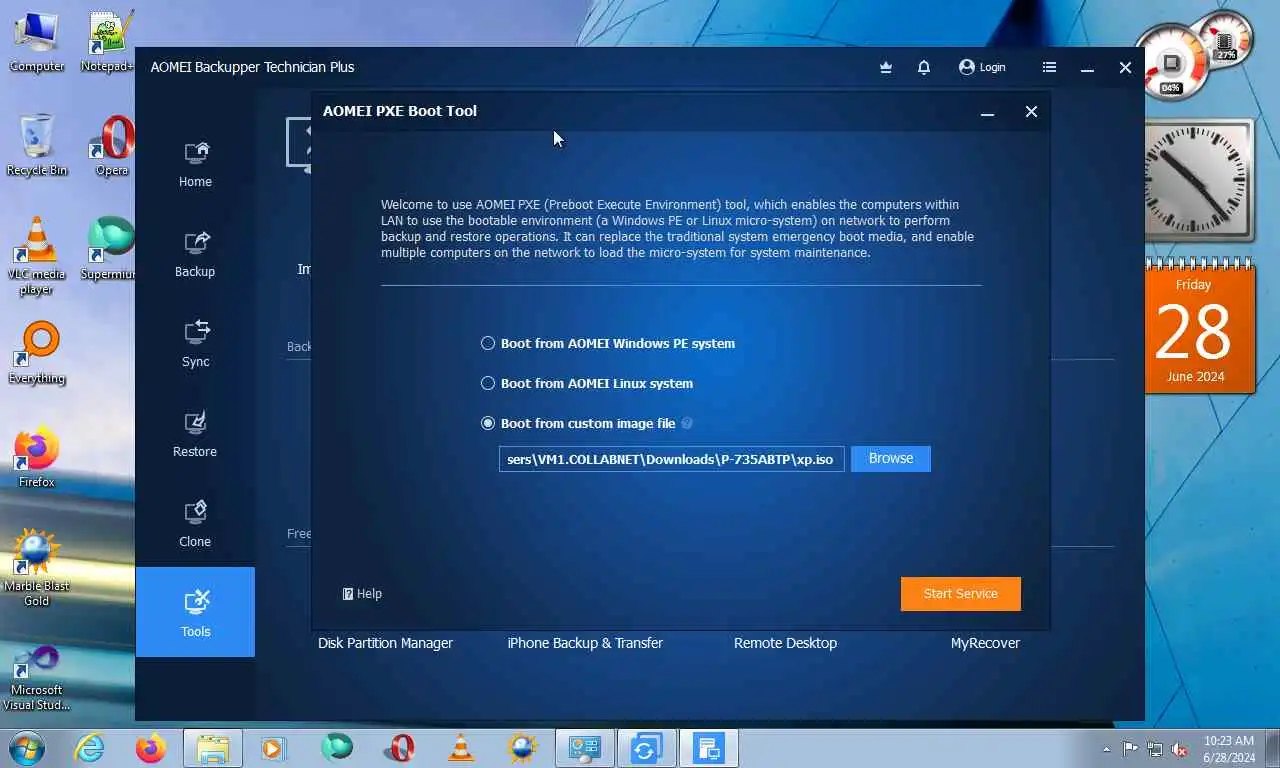The width and height of the screenshot is (1280, 768).
Task: Click Browse to choose an ISO file
Action: coord(891,458)
